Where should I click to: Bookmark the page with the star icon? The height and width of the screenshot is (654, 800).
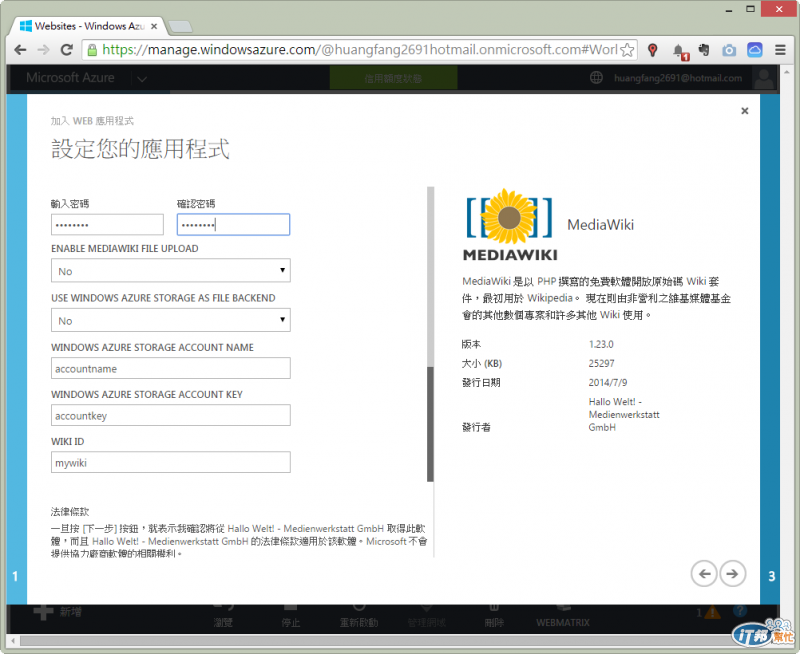click(x=627, y=49)
